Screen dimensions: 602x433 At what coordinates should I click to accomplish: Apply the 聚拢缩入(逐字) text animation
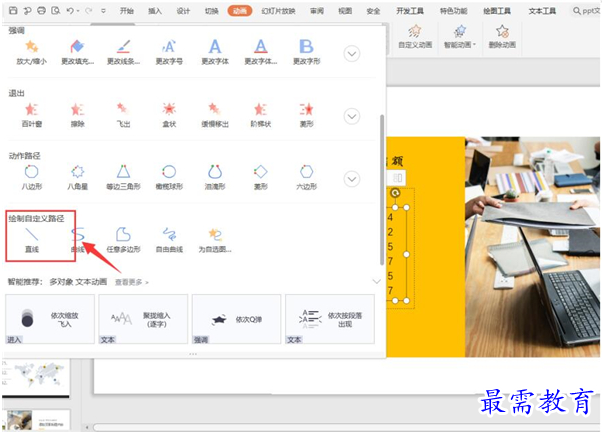click(143, 319)
